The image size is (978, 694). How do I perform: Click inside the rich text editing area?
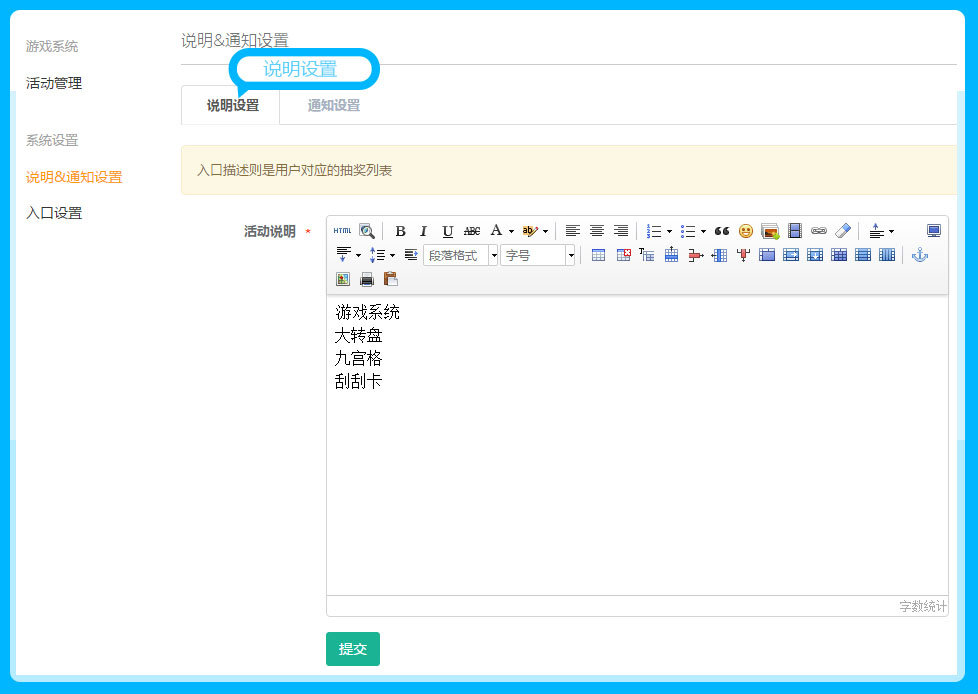[637, 480]
